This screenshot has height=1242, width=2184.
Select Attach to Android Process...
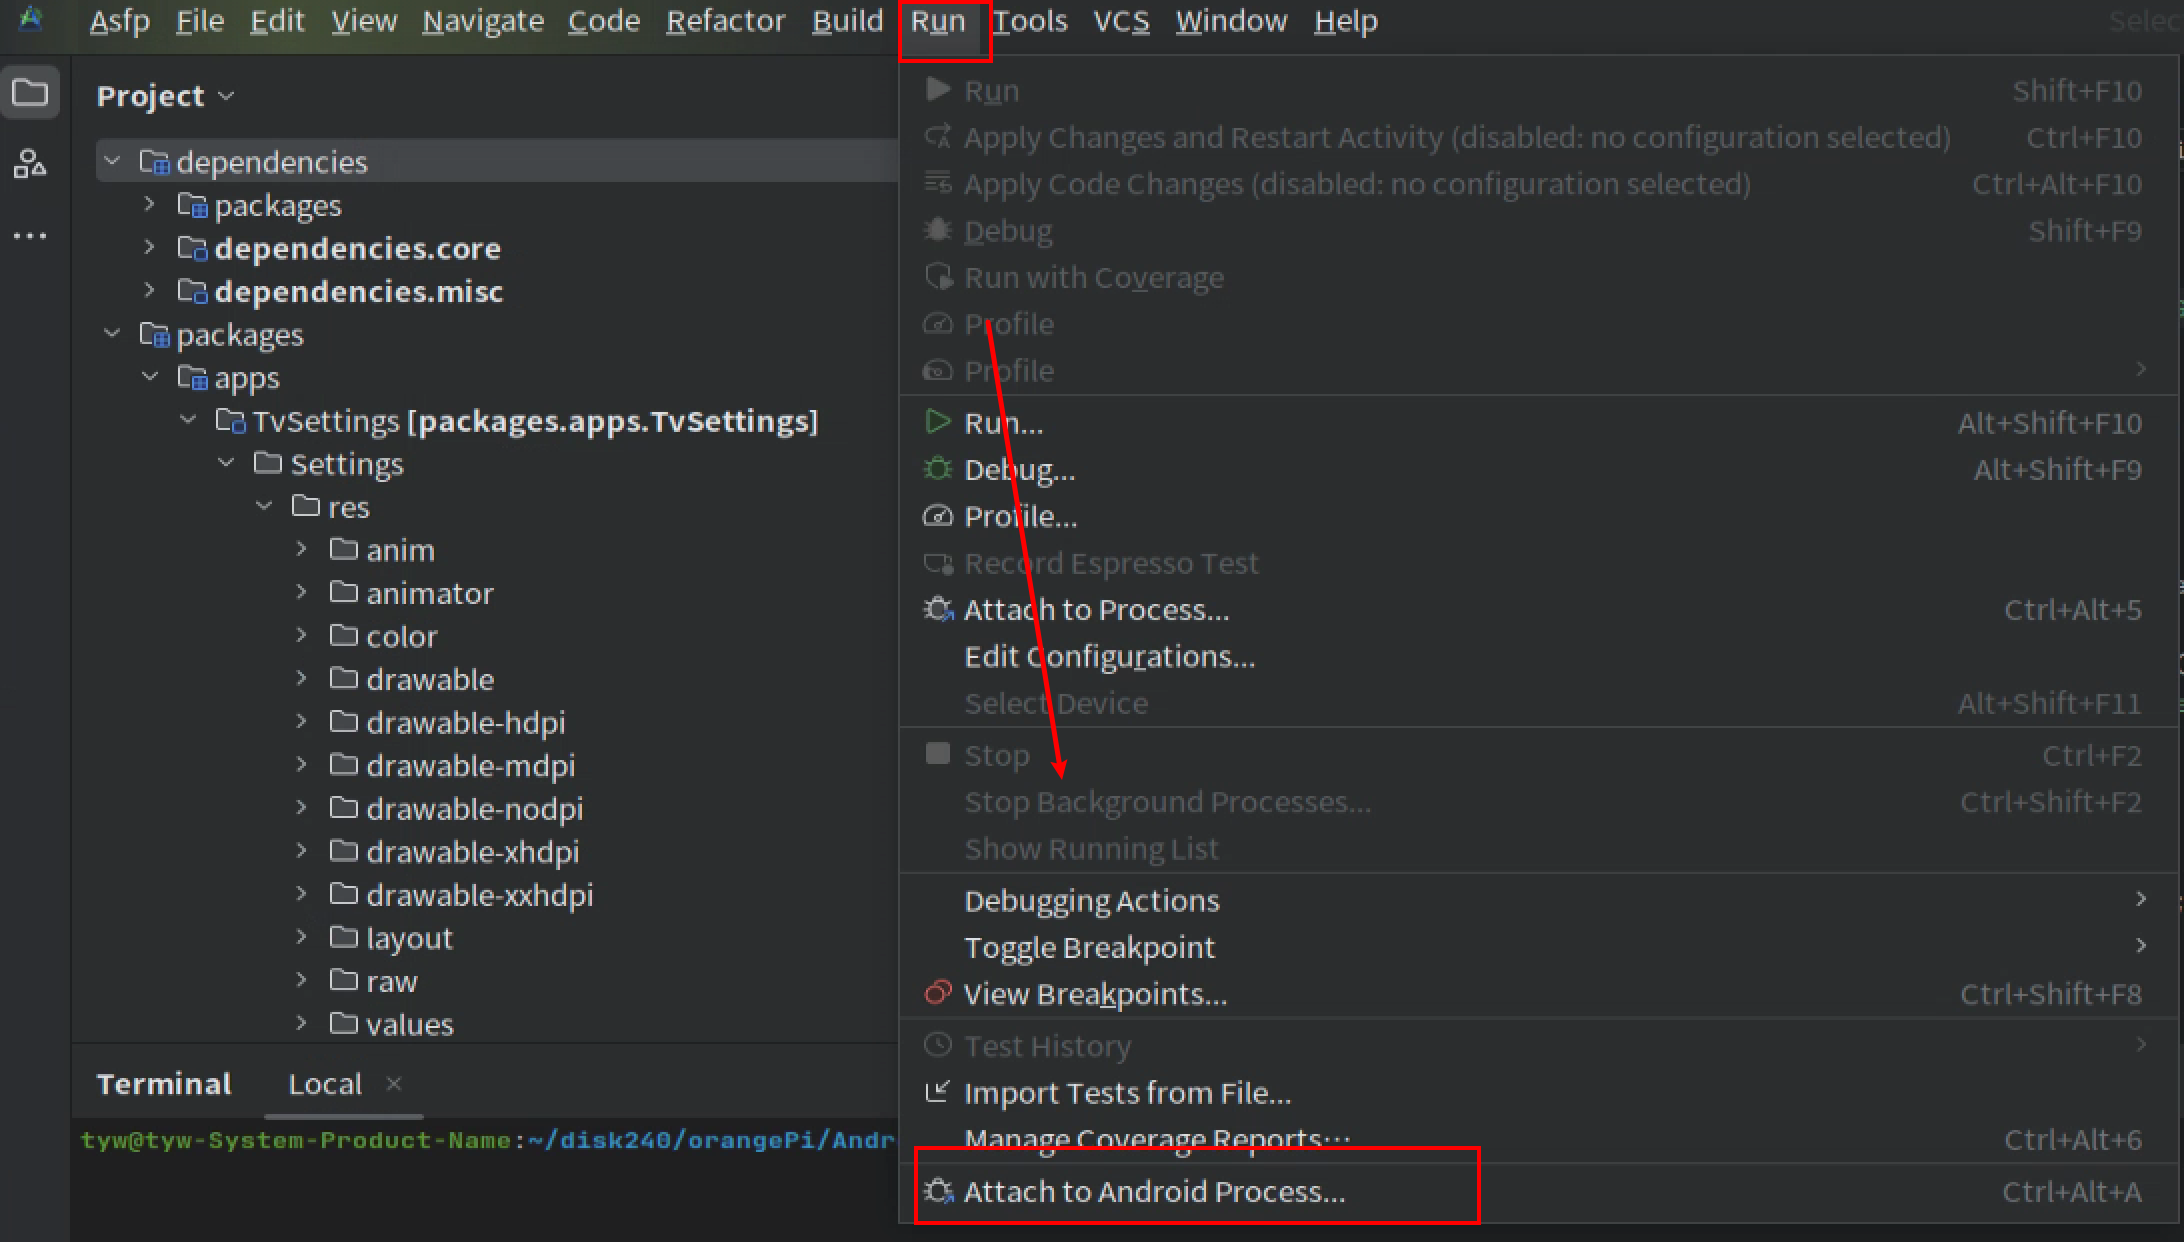click(x=1154, y=1191)
